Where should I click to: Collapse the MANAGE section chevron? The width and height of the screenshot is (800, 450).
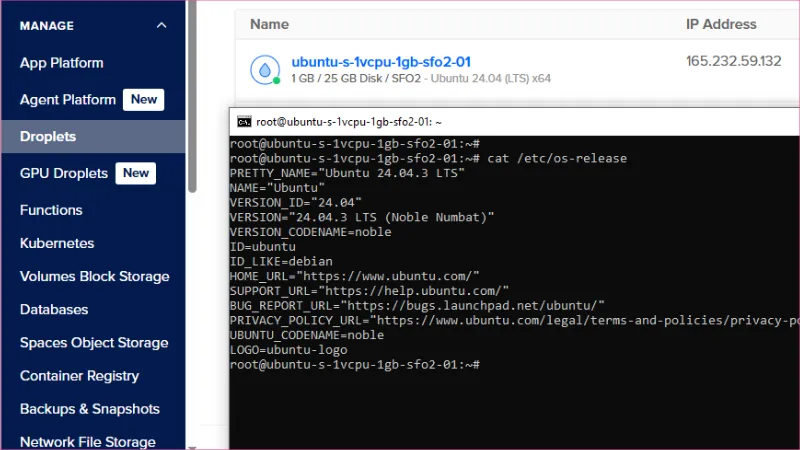(x=161, y=26)
